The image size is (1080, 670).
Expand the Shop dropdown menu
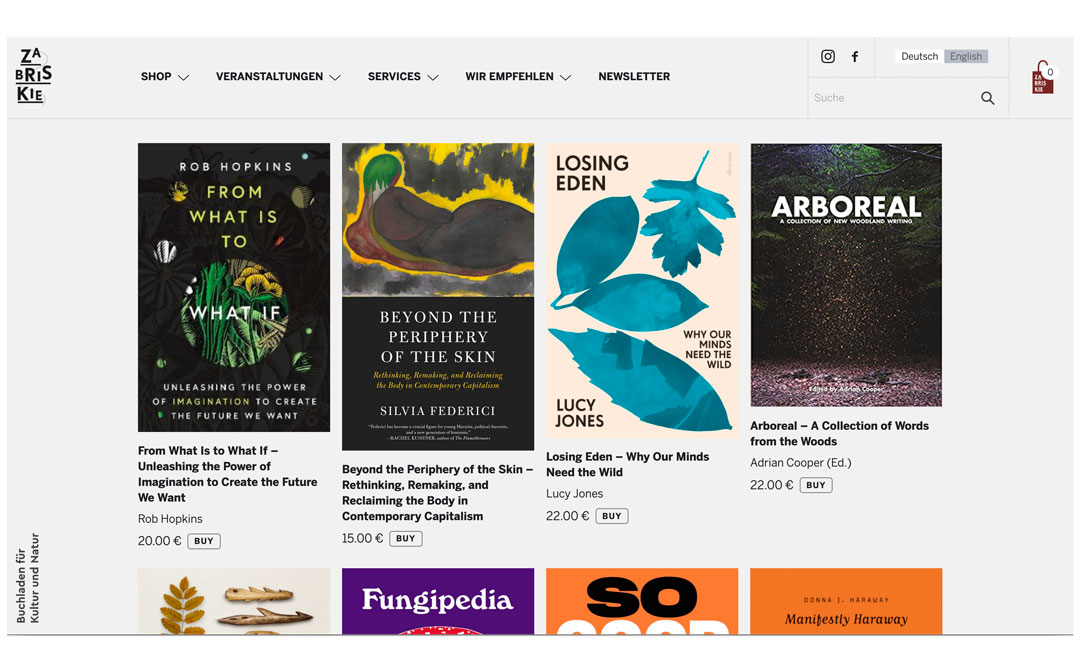click(165, 76)
